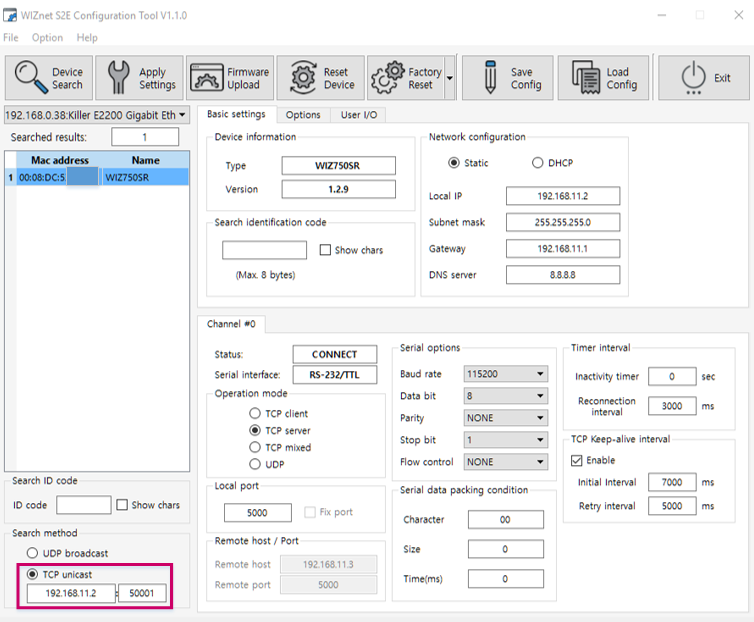The height and width of the screenshot is (622, 754).
Task: Select UDP operation mode
Action: pyautogui.click(x=255, y=464)
